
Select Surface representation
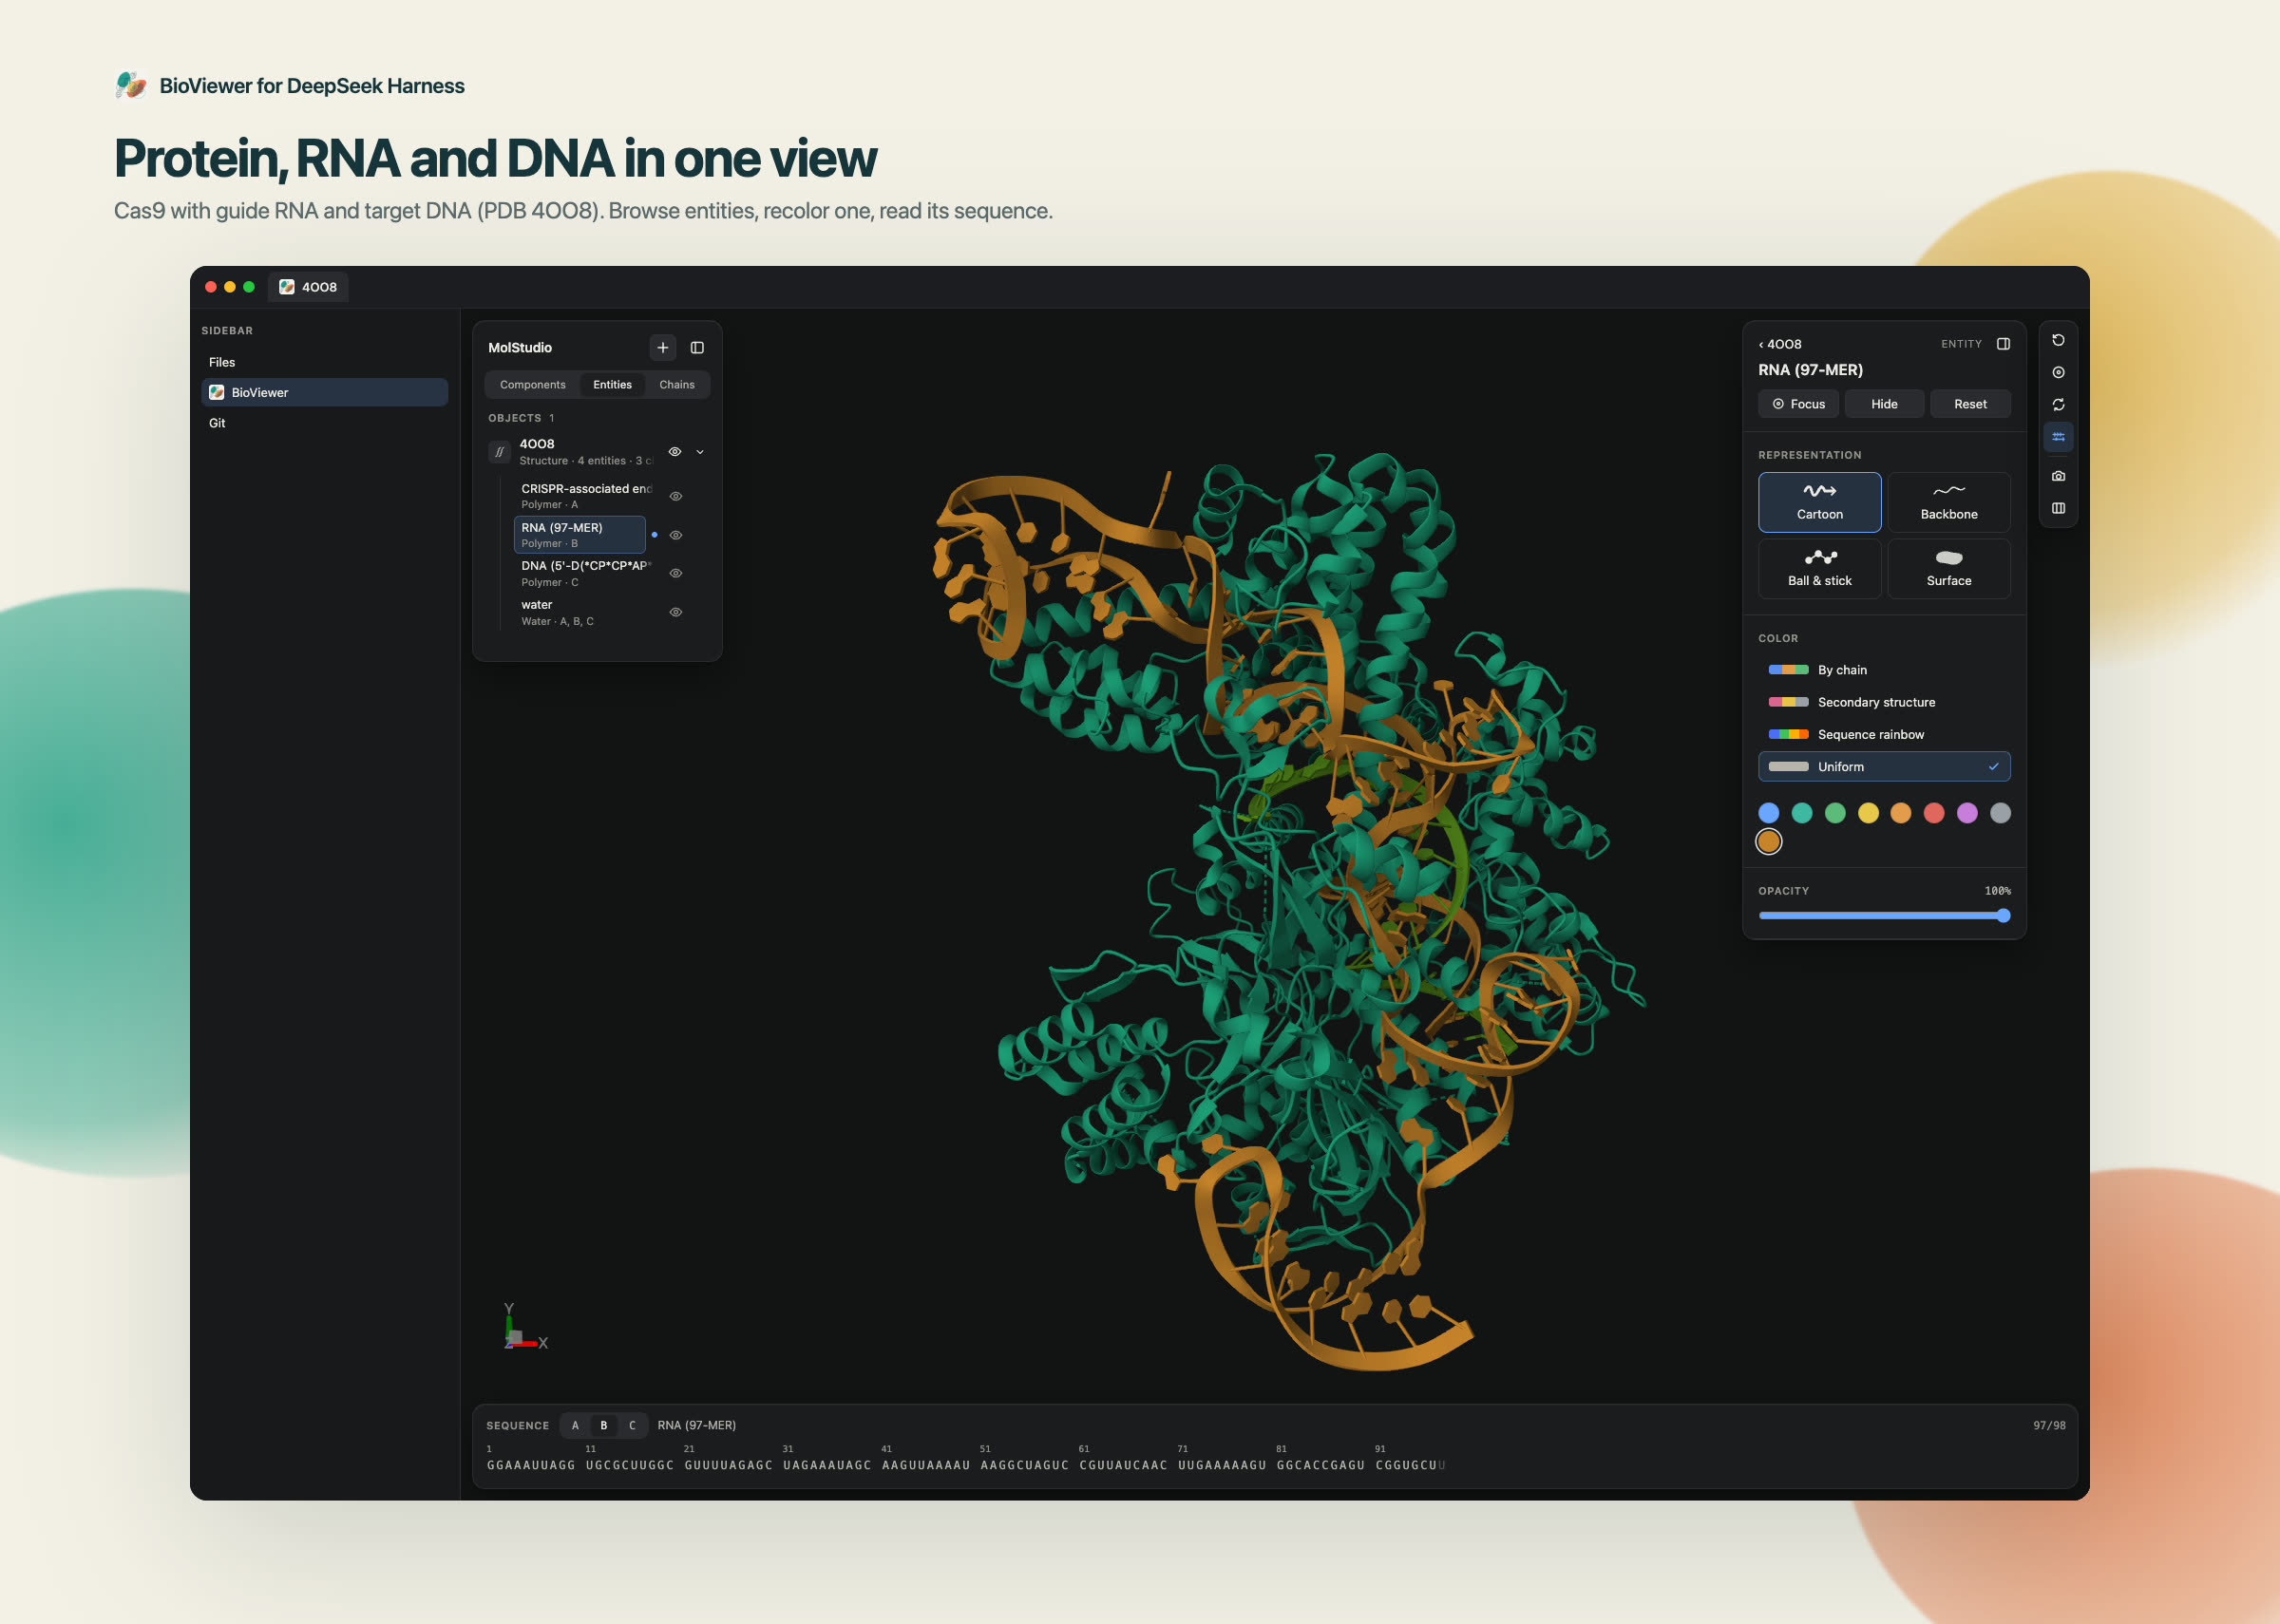[1948, 569]
